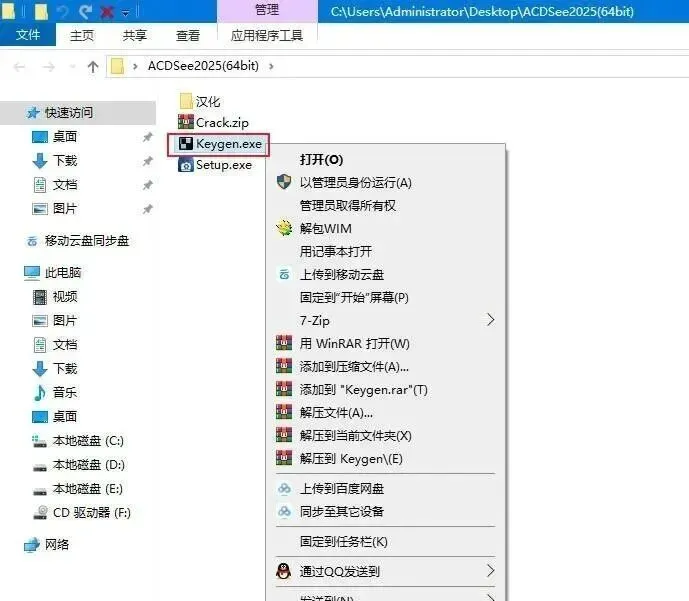Screen dimensions: 689x601
Task: Click the QQ penguin icon in context menu
Action: (x=284, y=571)
